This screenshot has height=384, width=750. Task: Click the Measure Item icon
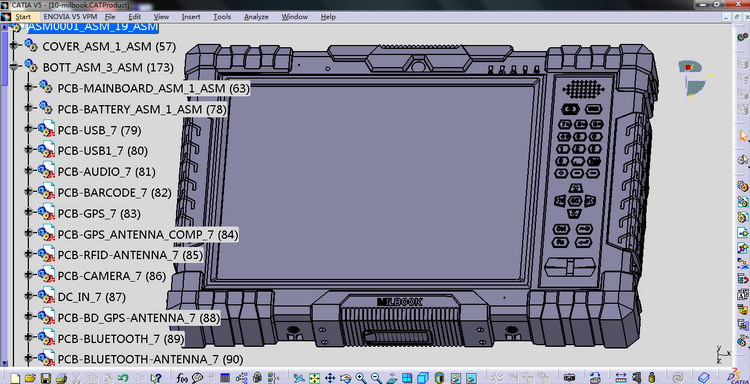(x=637, y=378)
